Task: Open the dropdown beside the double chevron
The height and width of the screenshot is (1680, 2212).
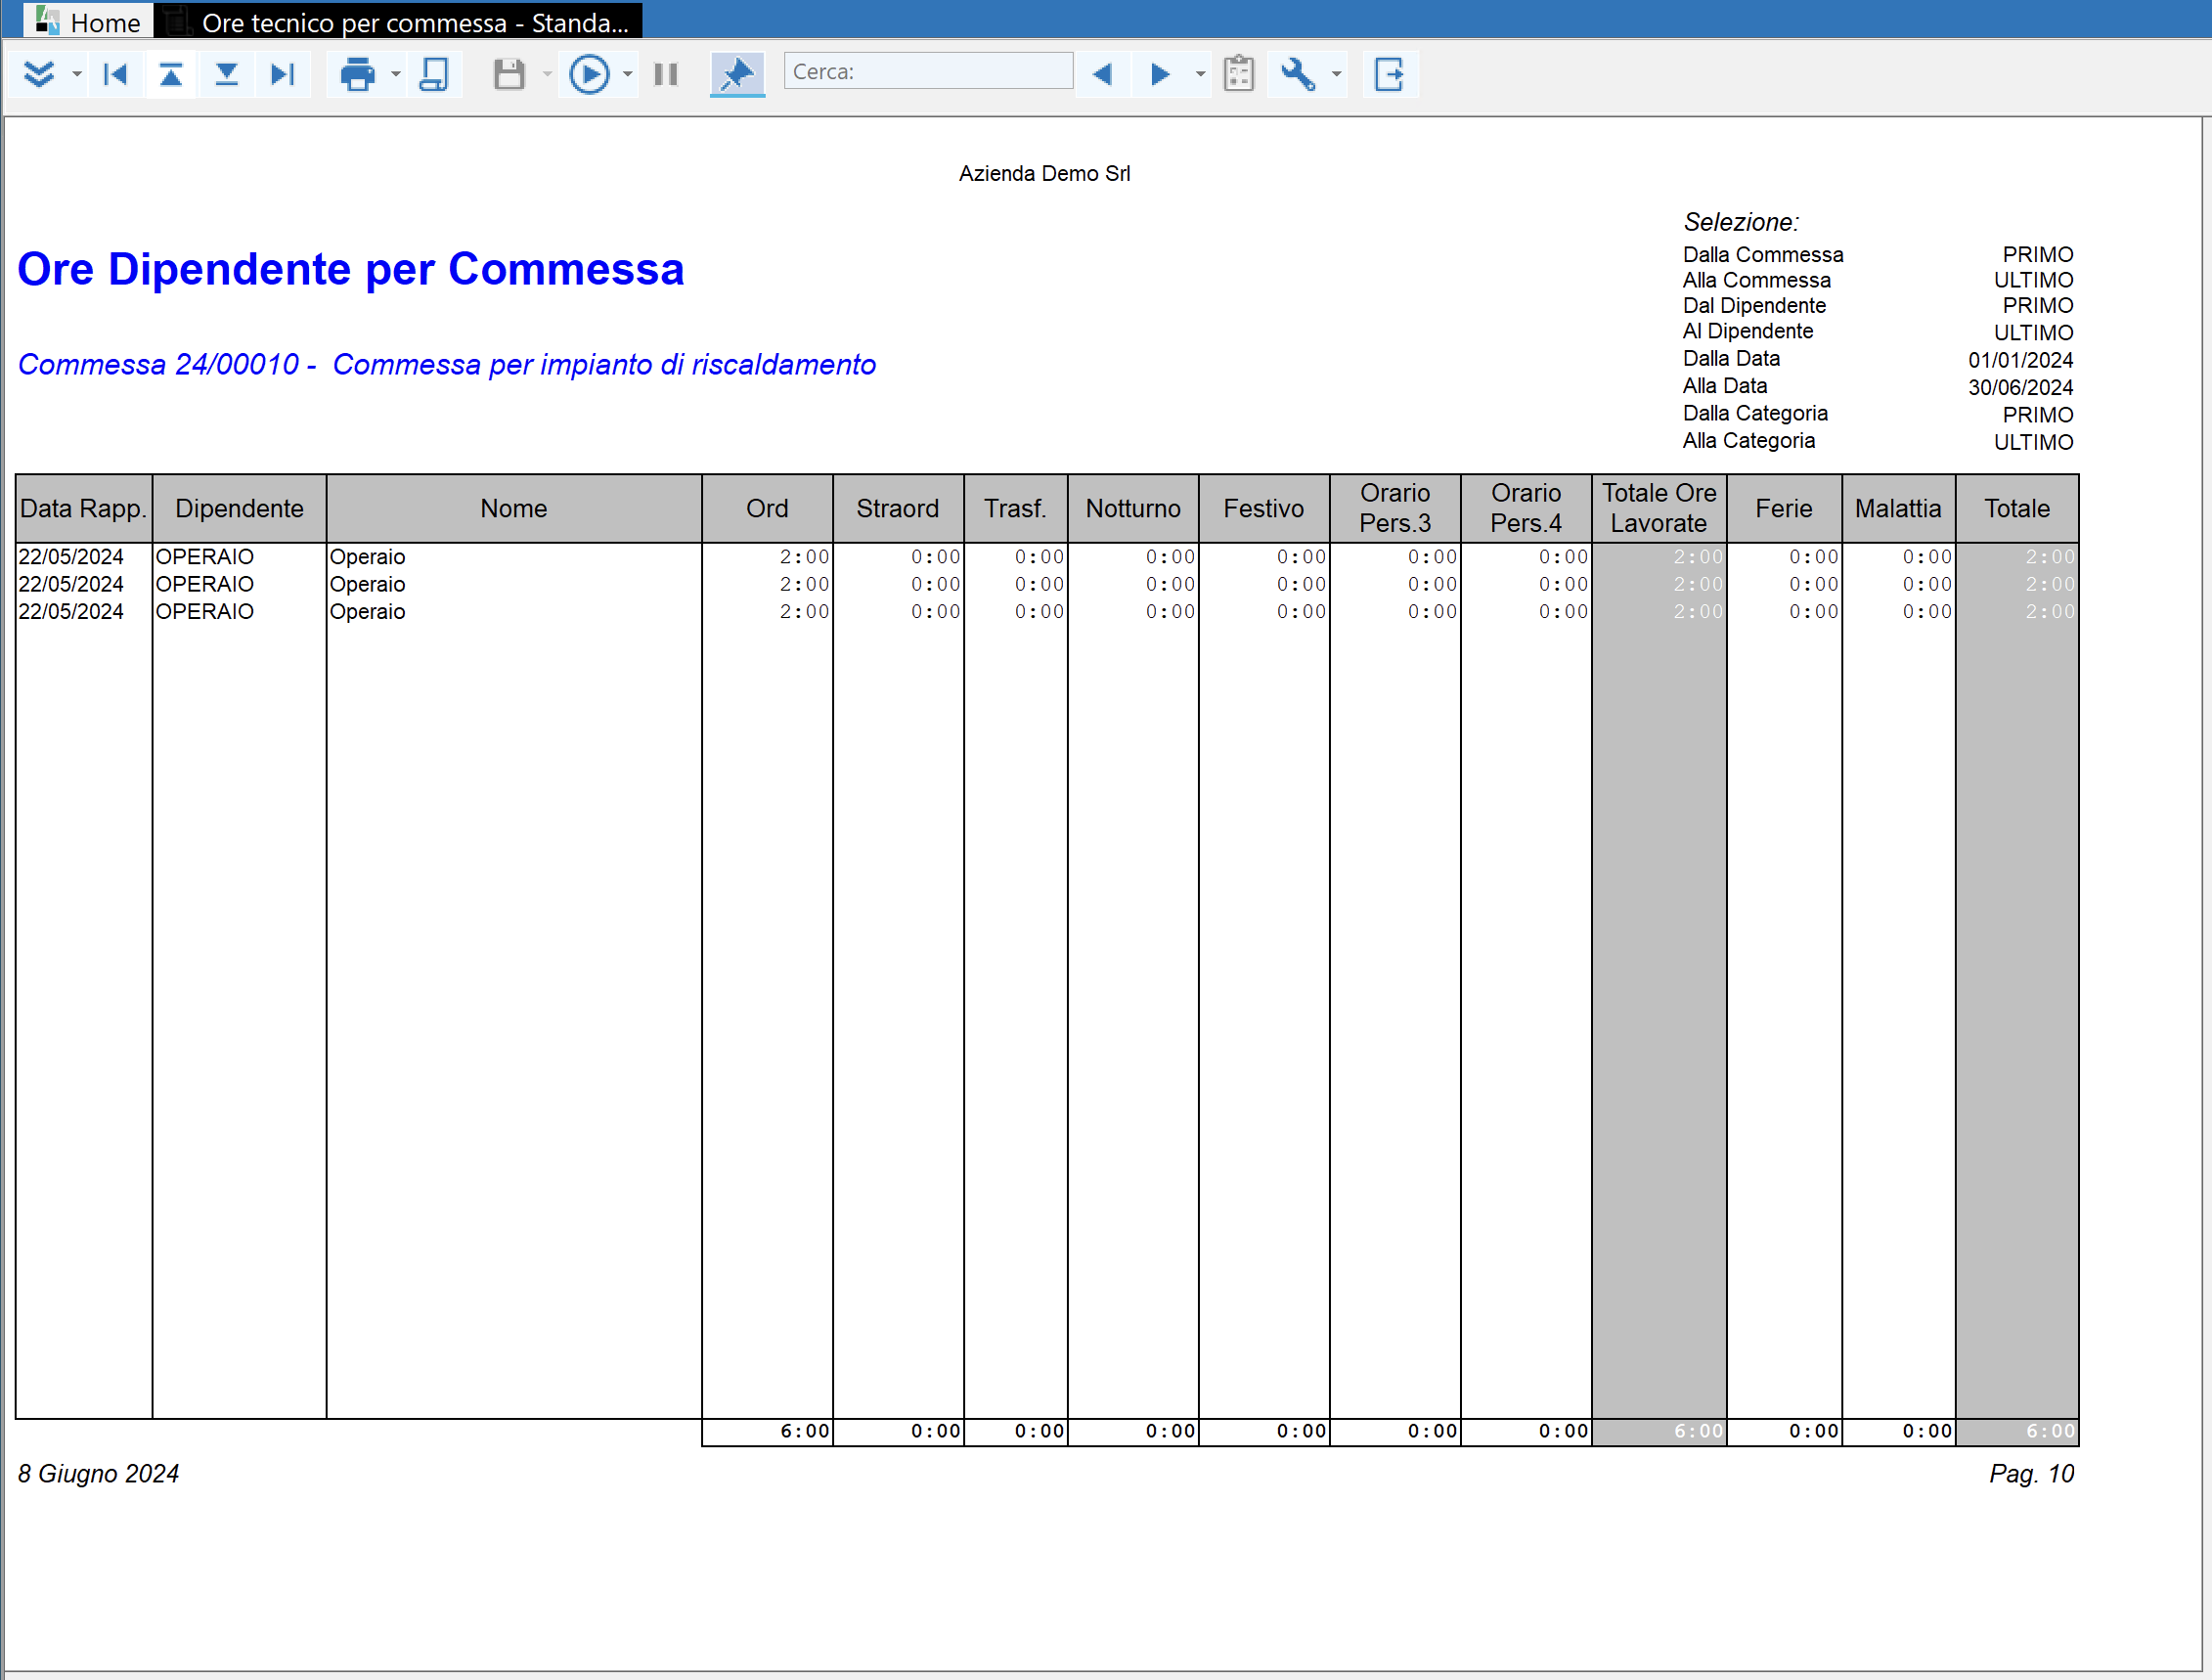Action: pos(77,74)
